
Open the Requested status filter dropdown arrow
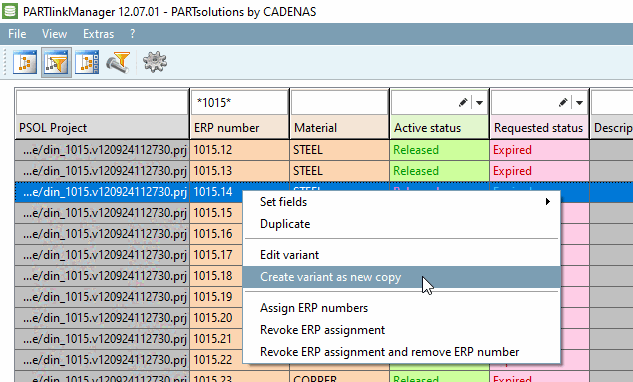pyautogui.click(x=579, y=103)
